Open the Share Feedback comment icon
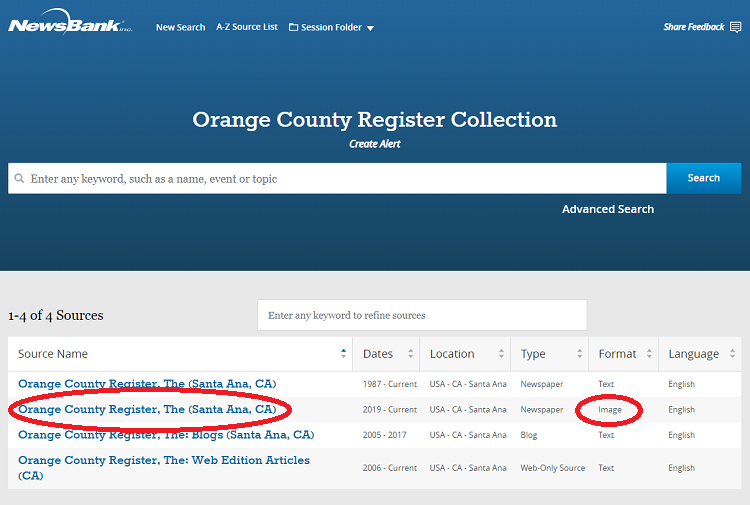Viewport: 750px width, 505px height. 735,27
